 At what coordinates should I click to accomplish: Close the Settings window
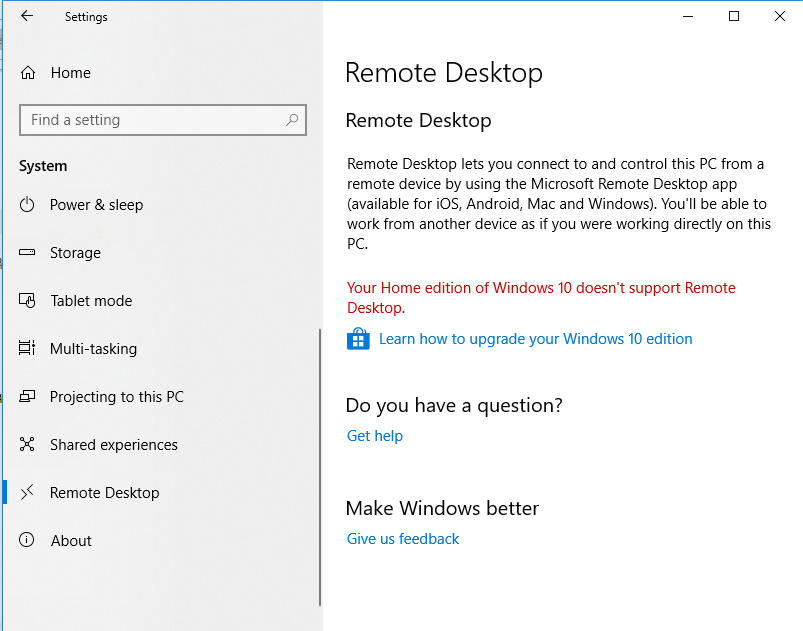click(779, 16)
